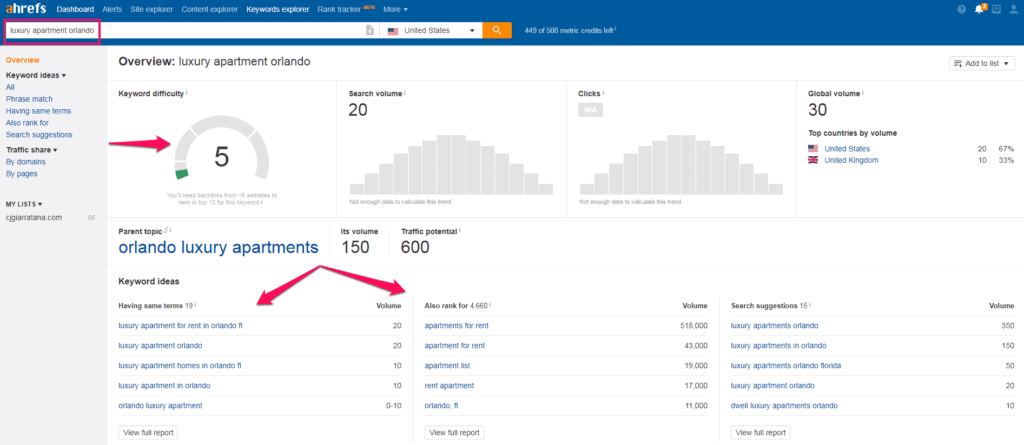The width and height of the screenshot is (1024, 445).
Task: Collapse the MY LISTS section
Action: point(24,204)
